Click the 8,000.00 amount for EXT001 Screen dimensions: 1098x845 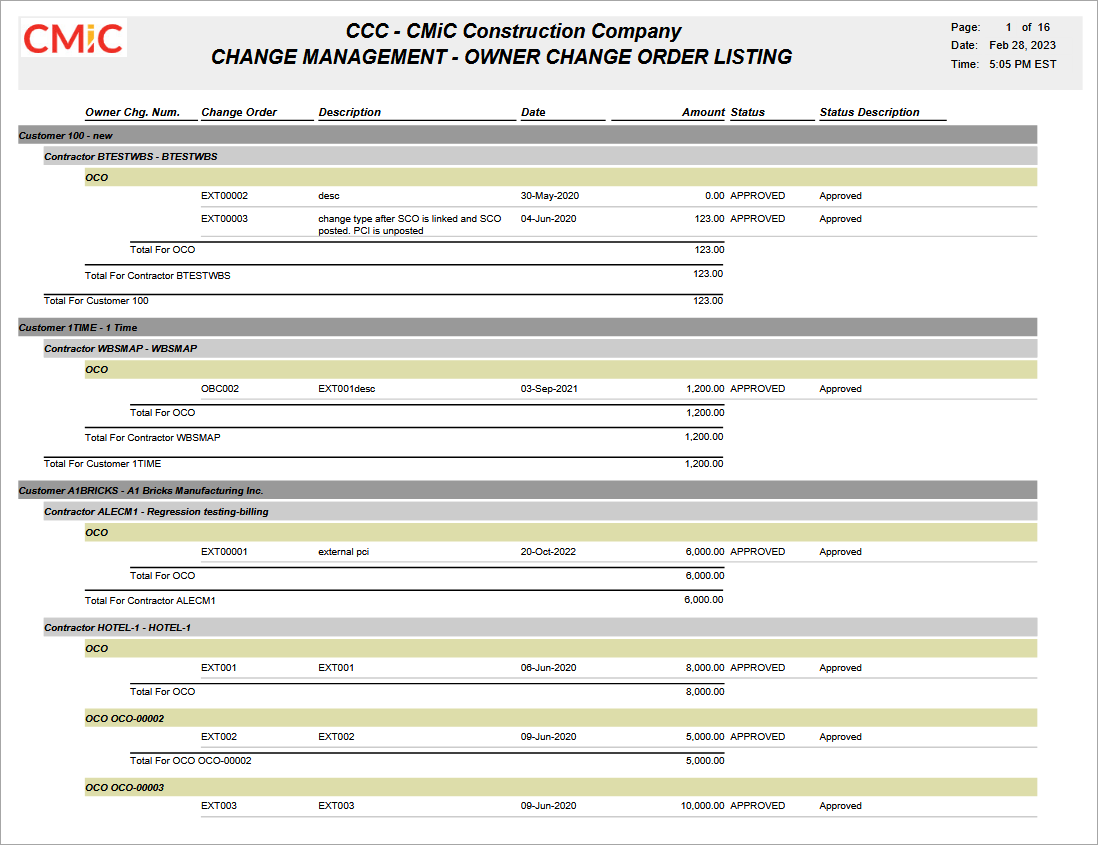point(705,668)
